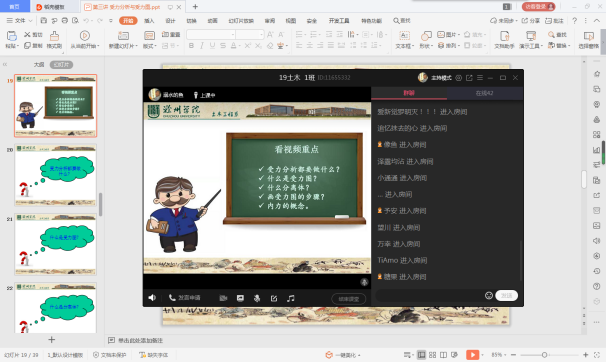Expand the shapes 形状 dropdown
The image size is (606, 362).
point(431,46)
